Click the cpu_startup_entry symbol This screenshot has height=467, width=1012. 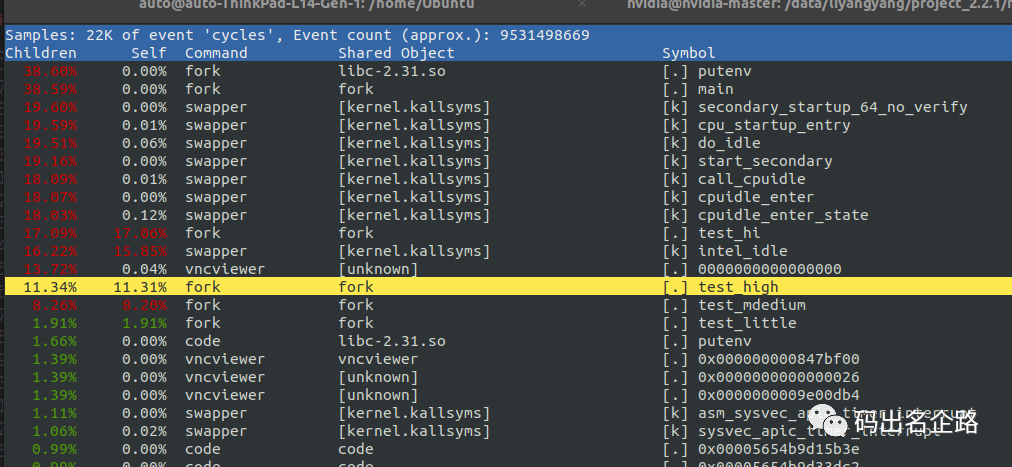click(774, 125)
